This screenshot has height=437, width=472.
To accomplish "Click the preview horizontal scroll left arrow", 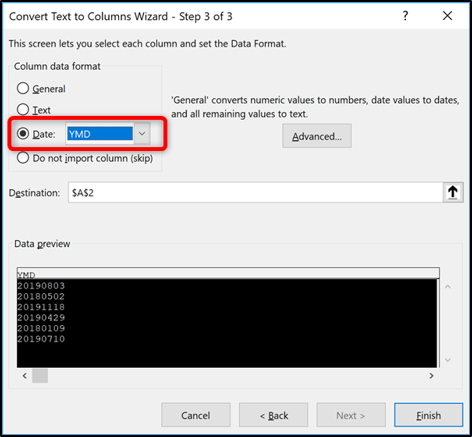I will pos(25,376).
